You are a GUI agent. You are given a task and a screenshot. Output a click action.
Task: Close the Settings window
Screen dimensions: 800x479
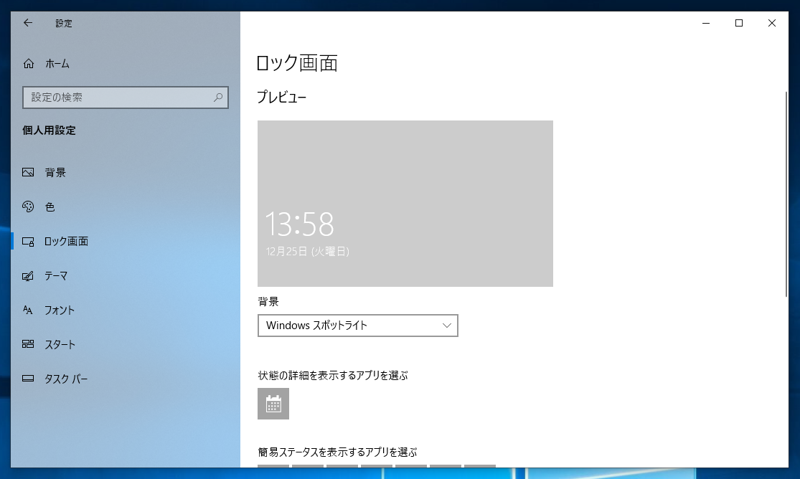772,23
